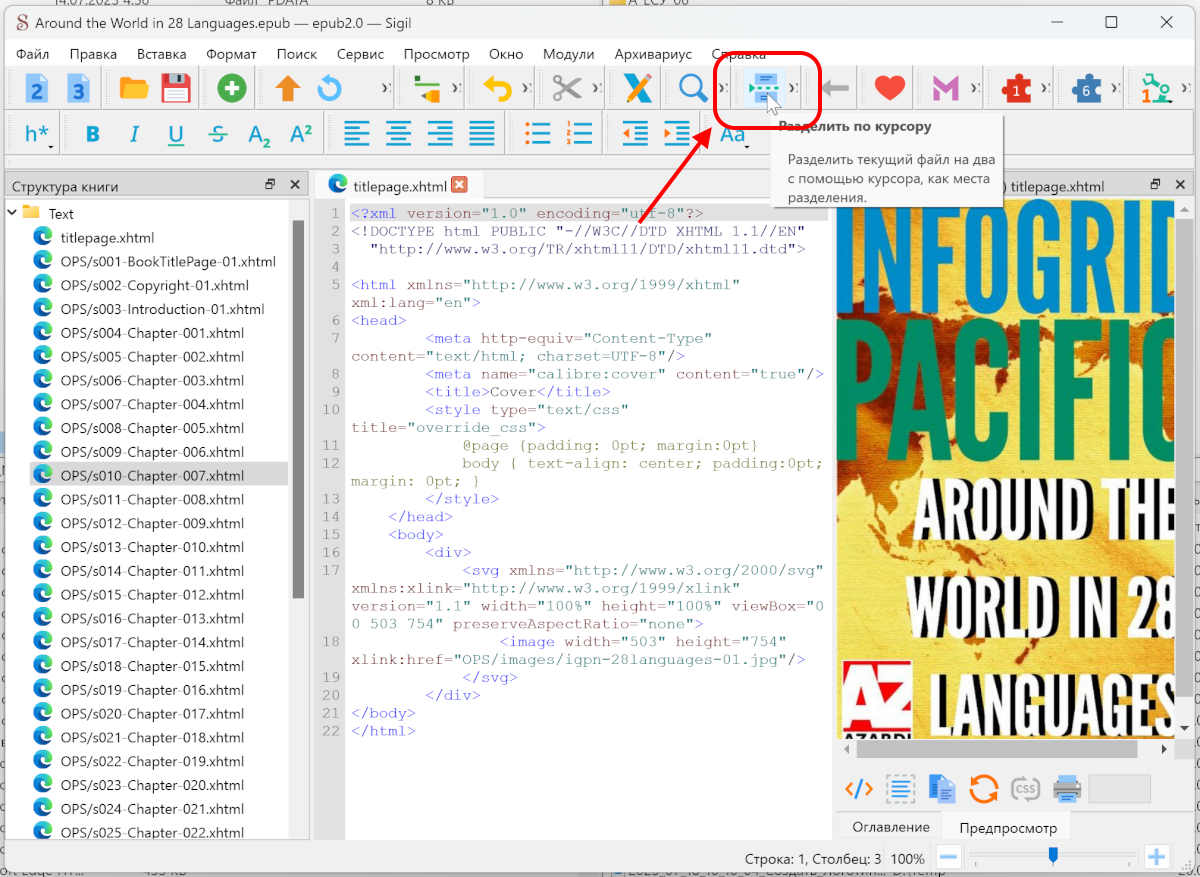Click the Save file floppy disk icon
This screenshot has width=1200, height=877.
176,89
